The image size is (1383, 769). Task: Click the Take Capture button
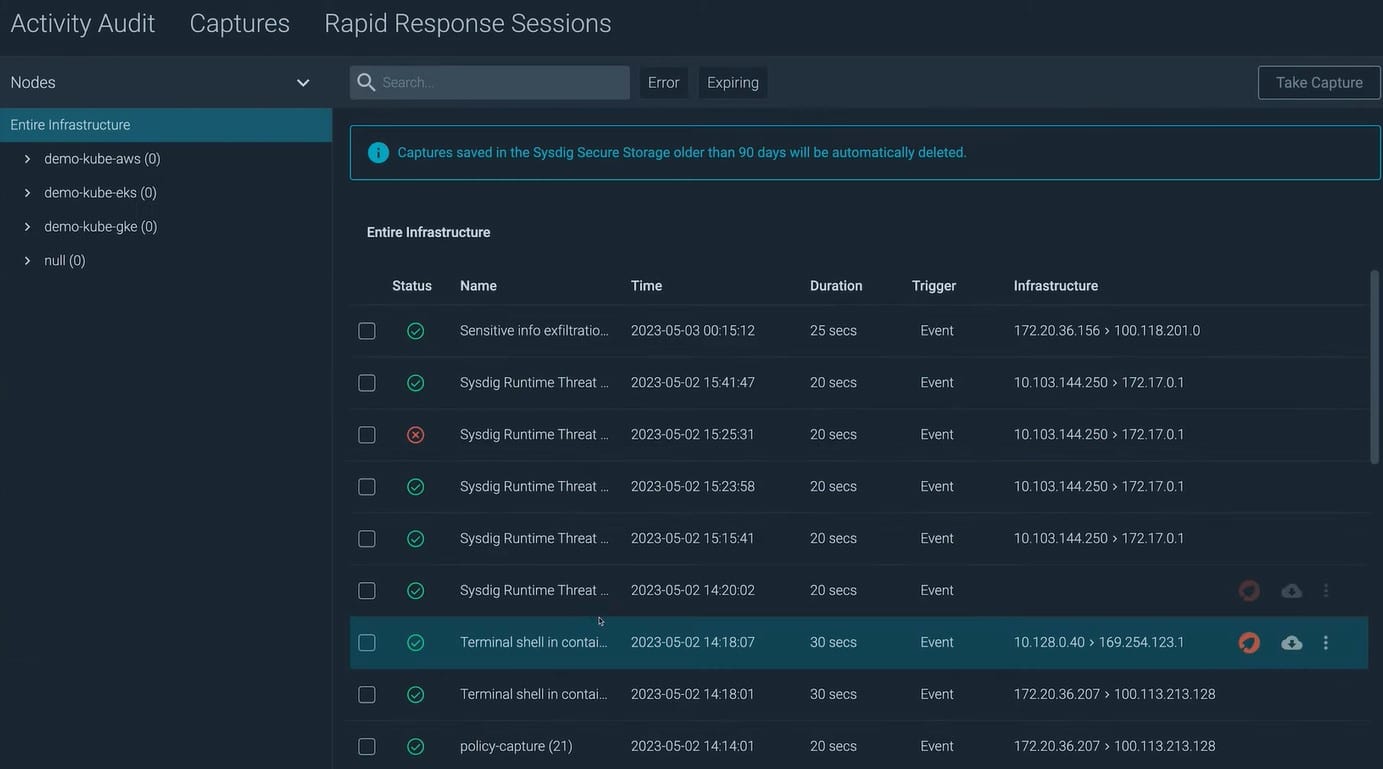(1319, 82)
